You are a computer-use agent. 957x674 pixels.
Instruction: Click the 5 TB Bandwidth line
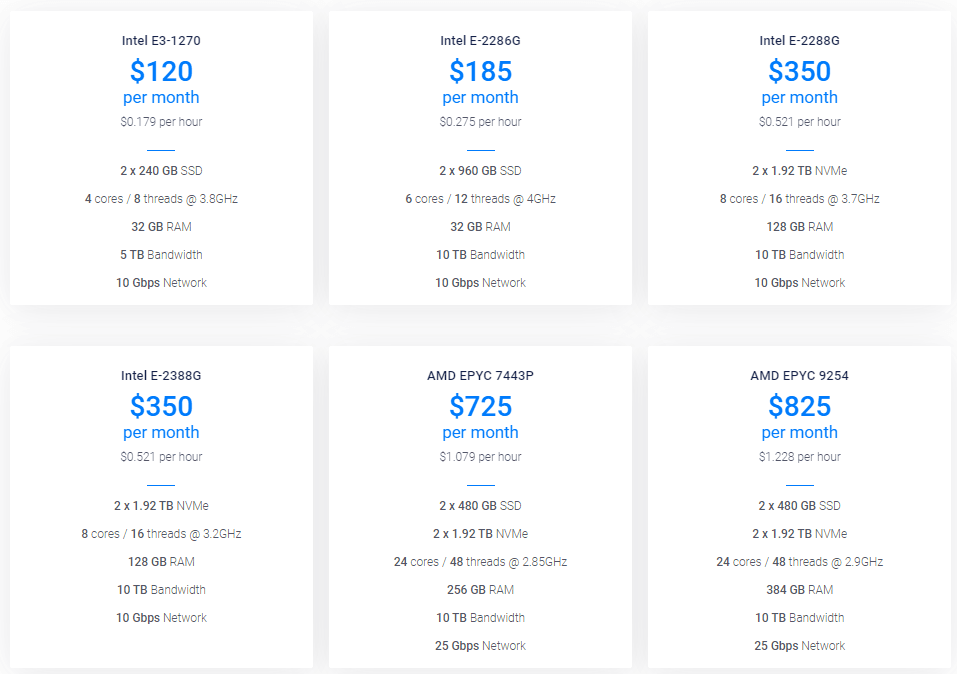161,255
